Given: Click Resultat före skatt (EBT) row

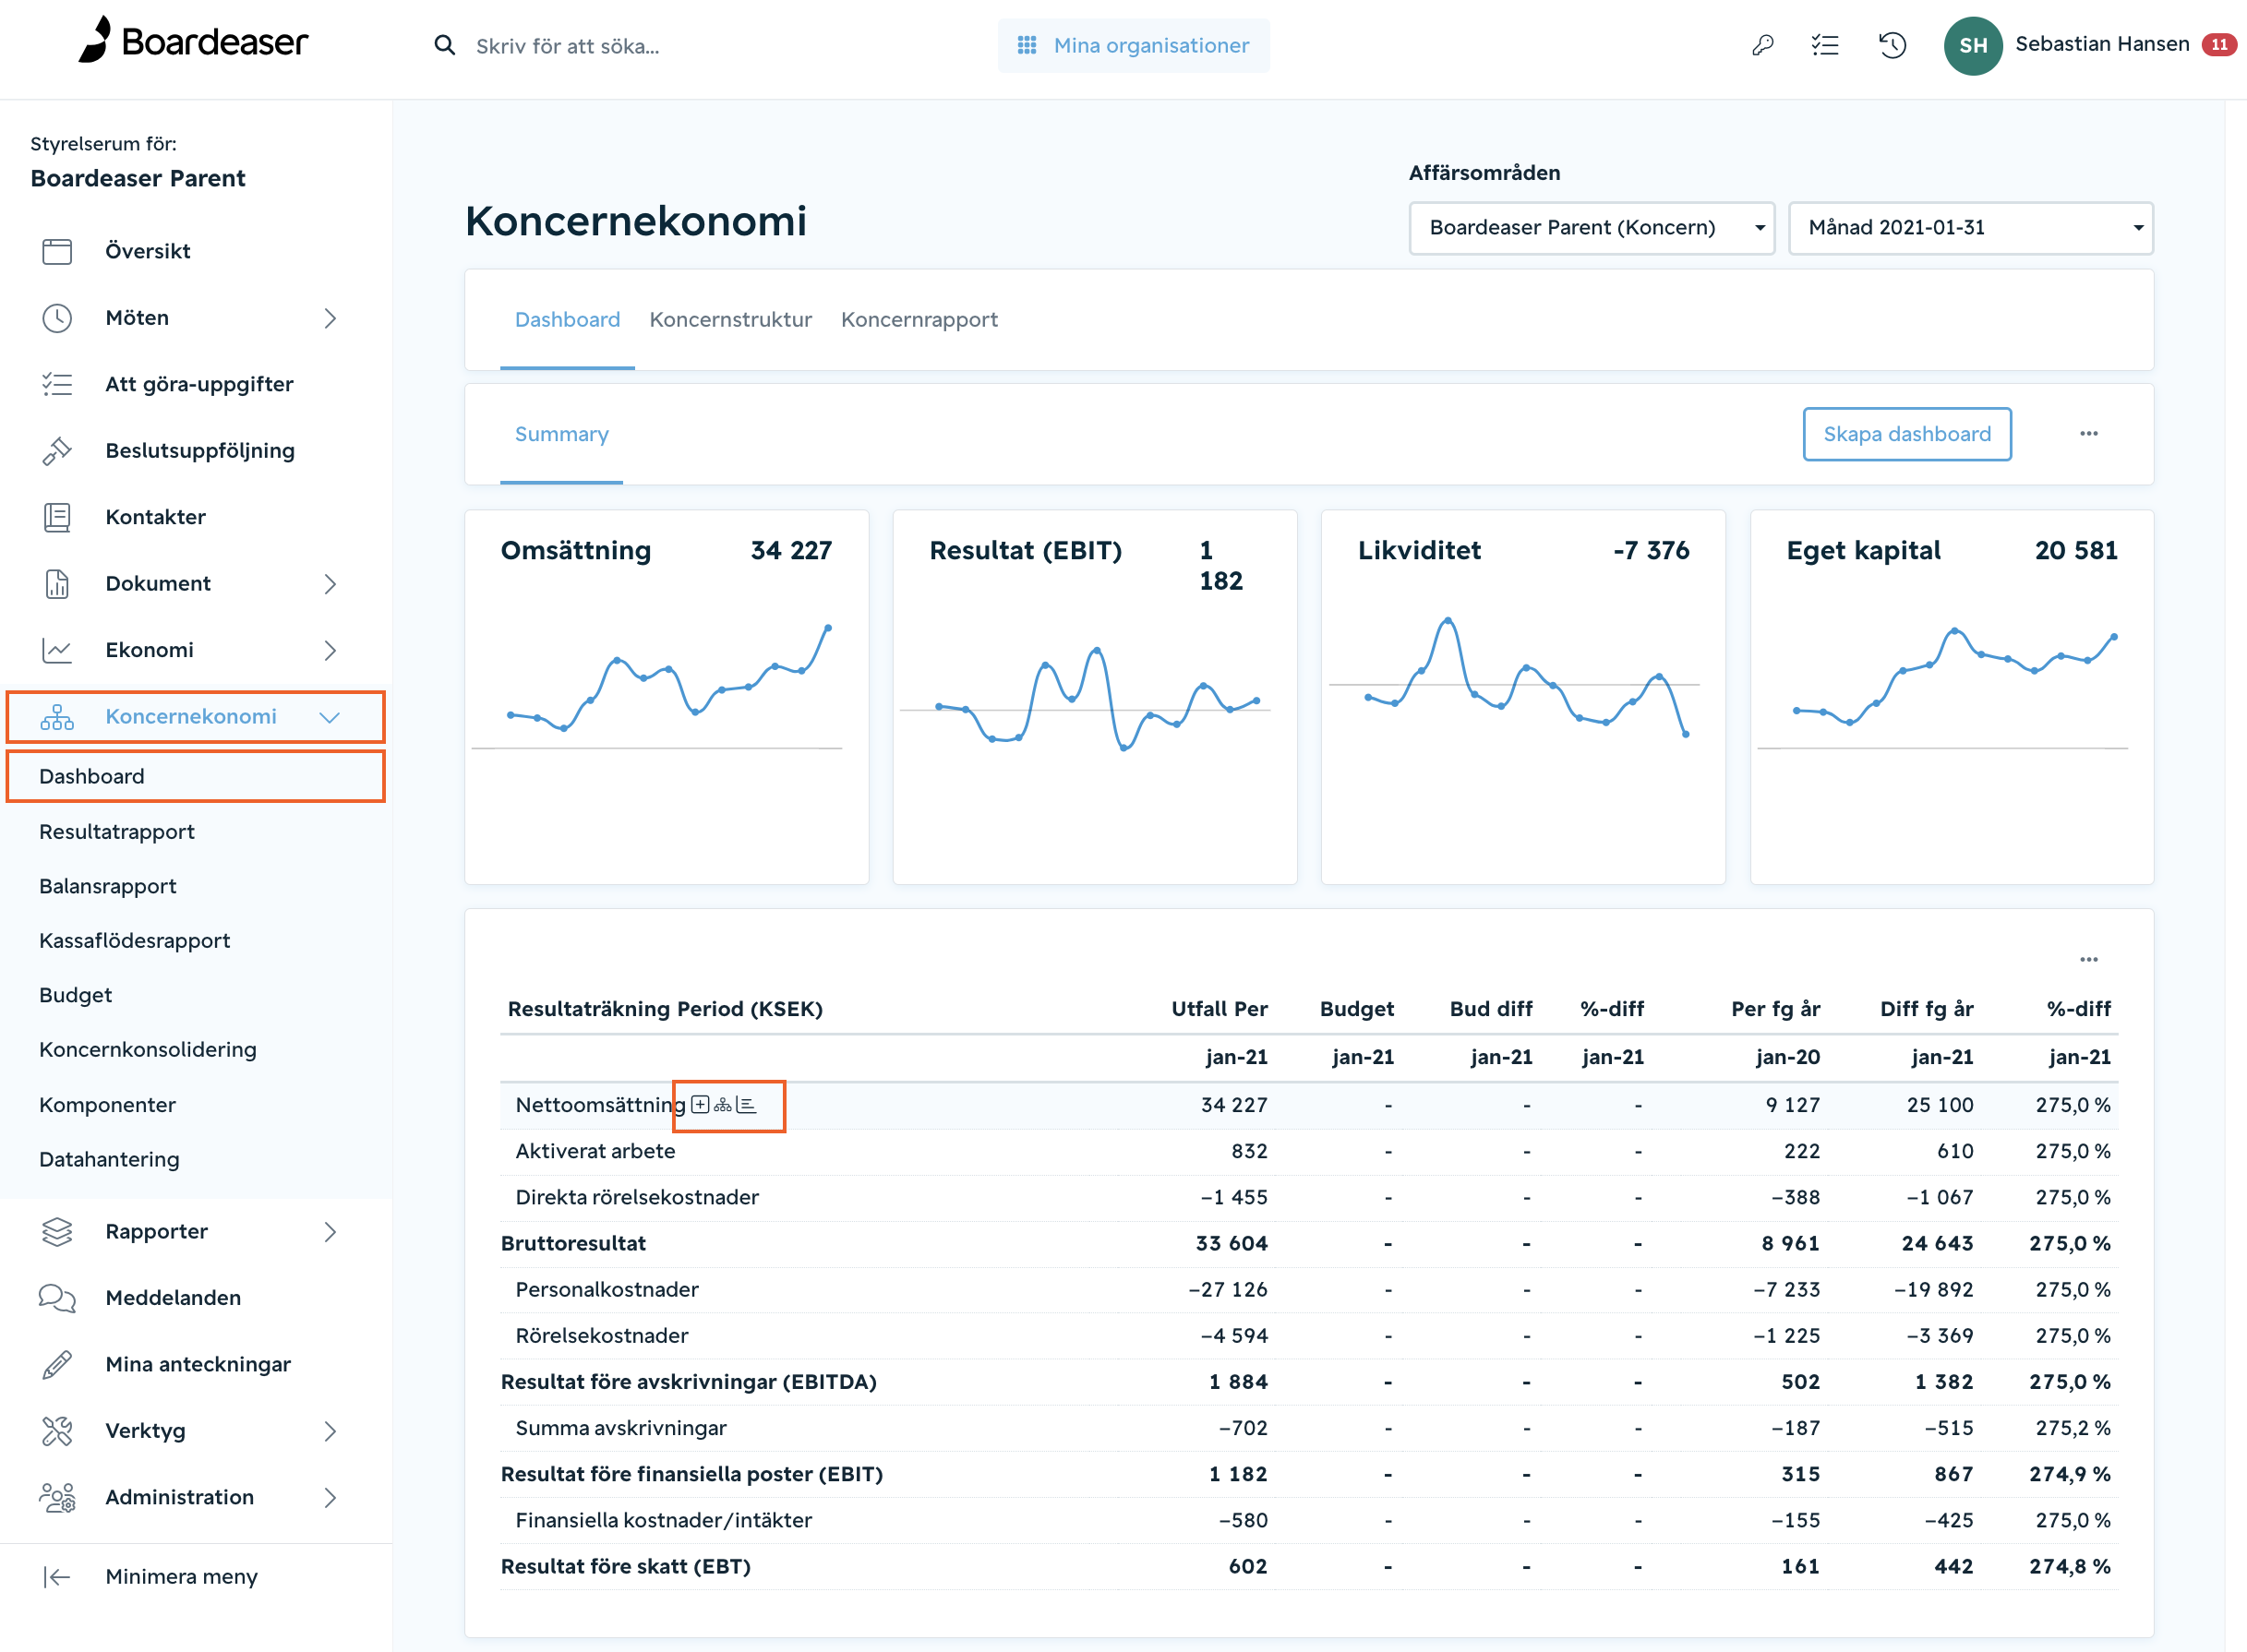Looking at the screenshot, I should point(1309,1567).
